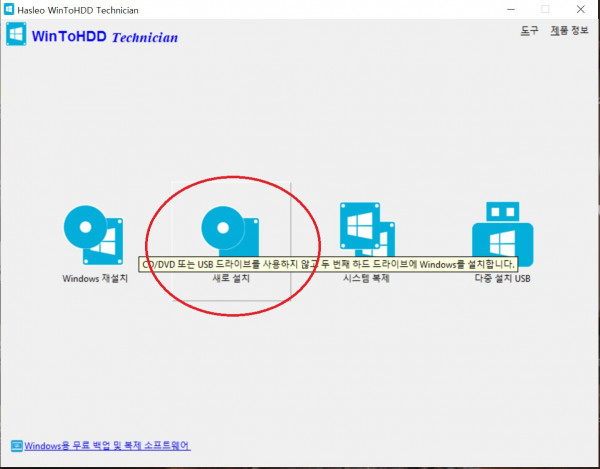The height and width of the screenshot is (469, 600).
Task: Select the 새로 설치 (New Installation) icon
Action: pyautogui.click(x=230, y=232)
